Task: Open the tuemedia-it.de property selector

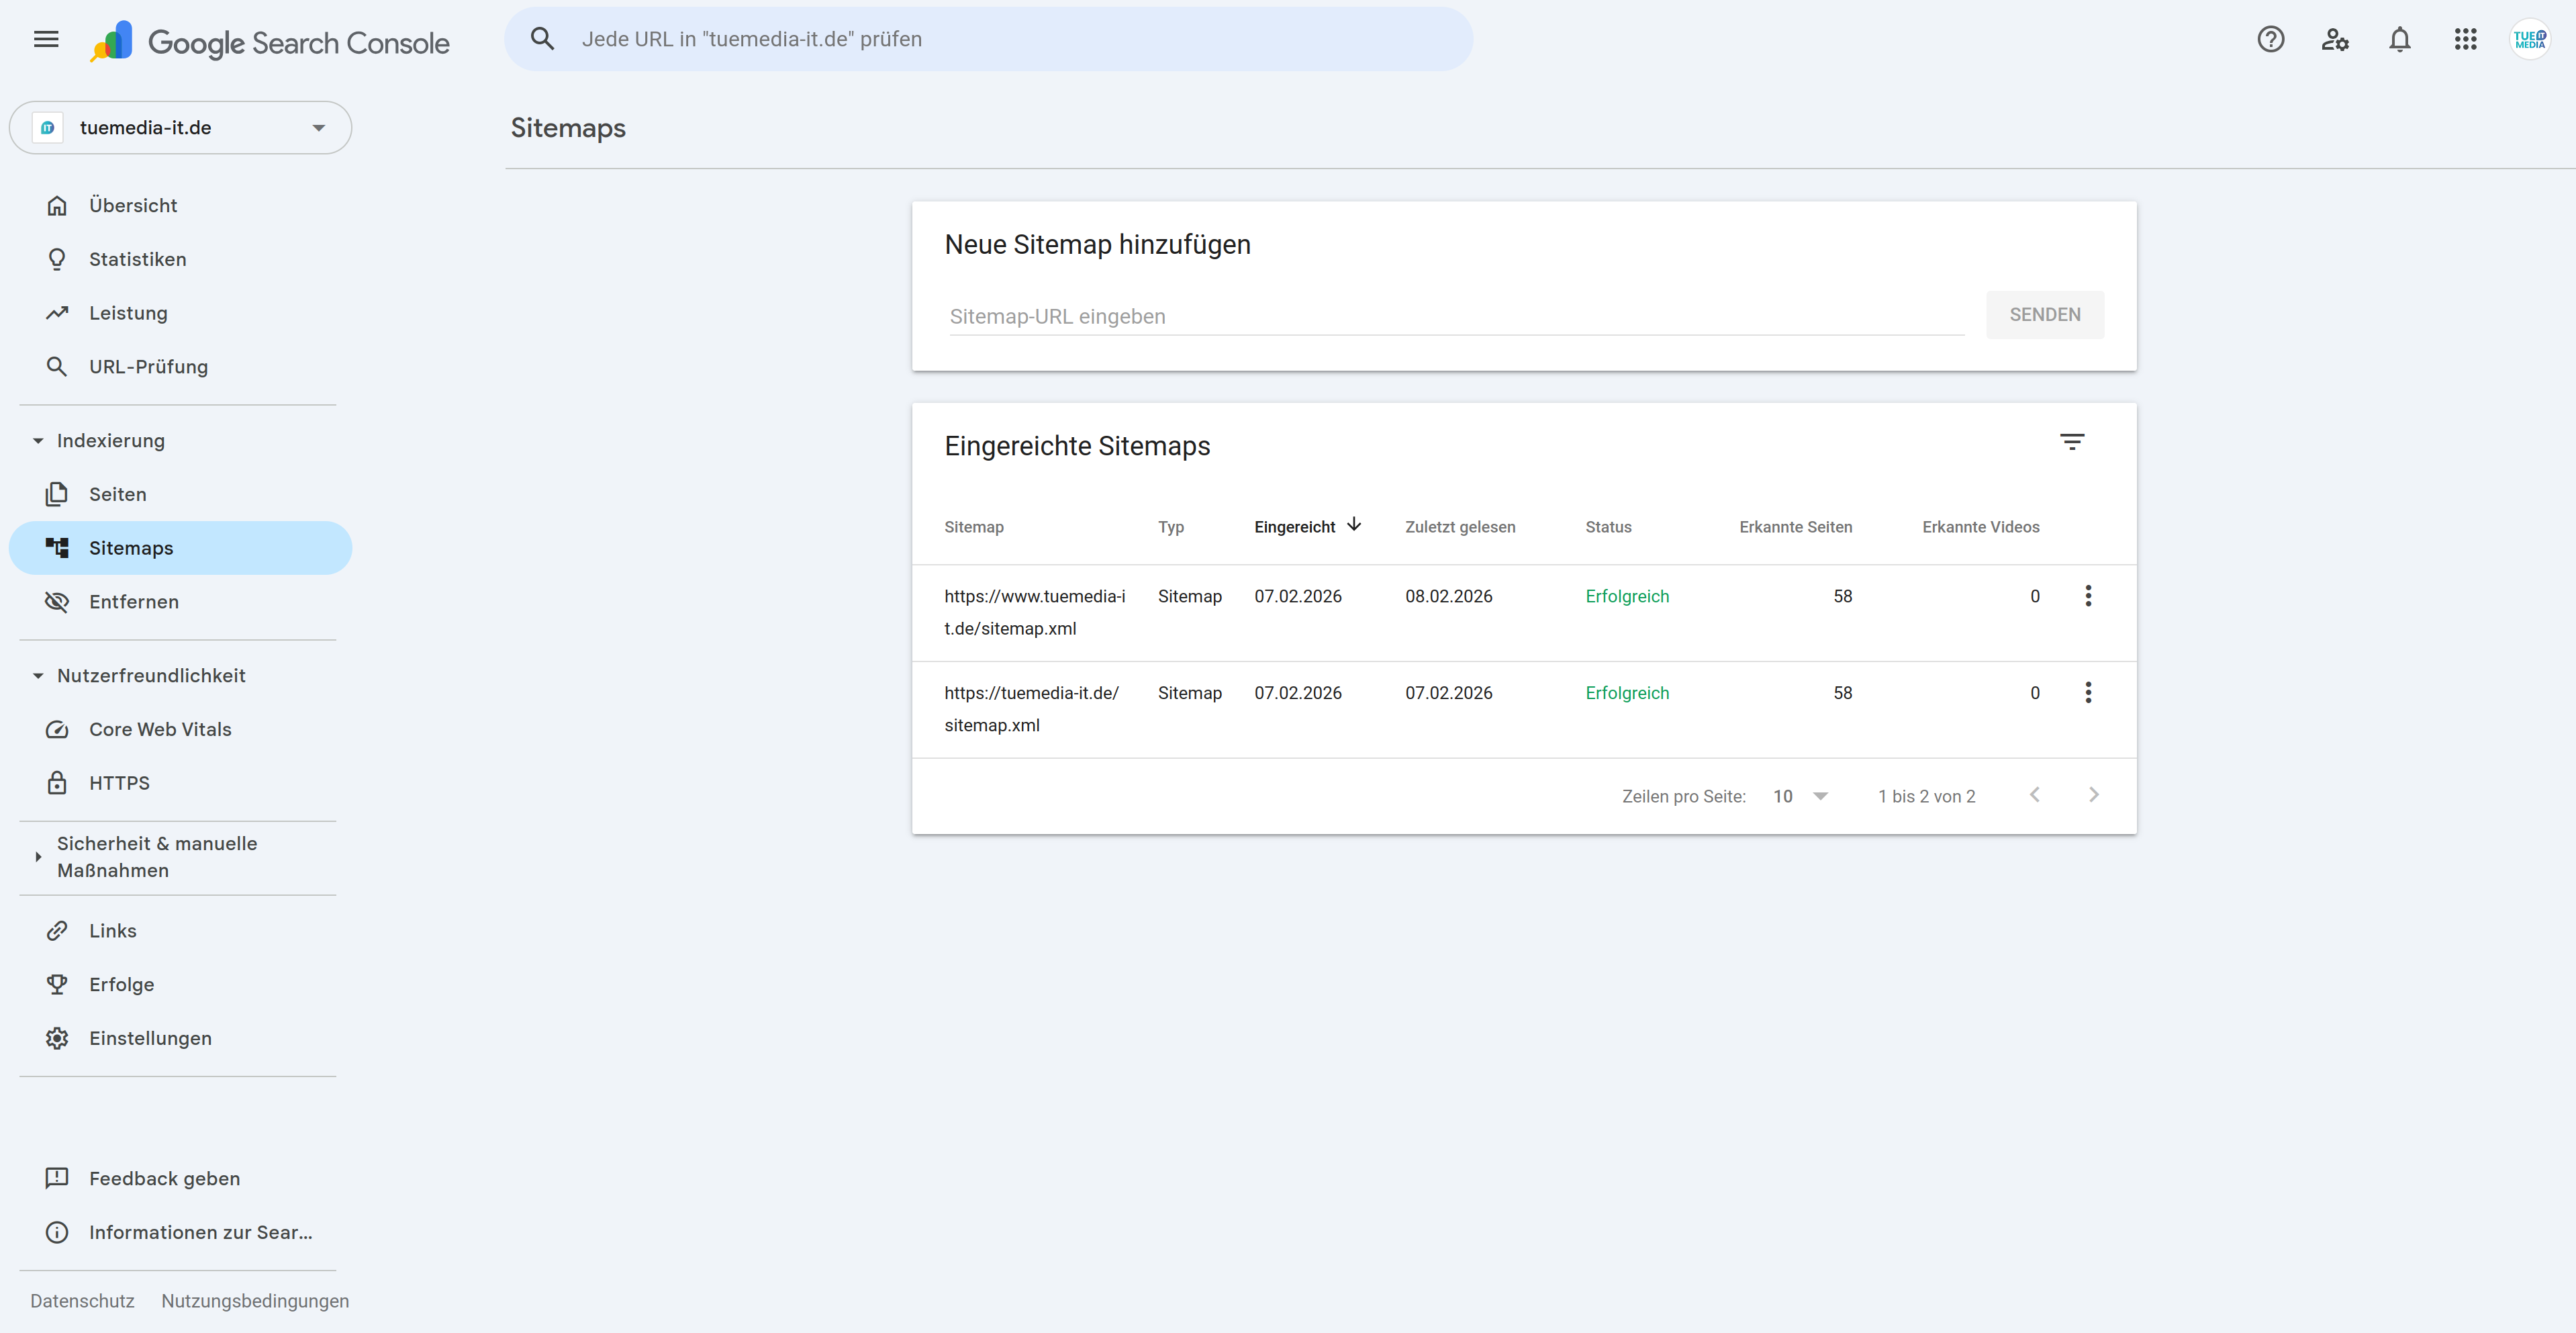Action: [181, 128]
